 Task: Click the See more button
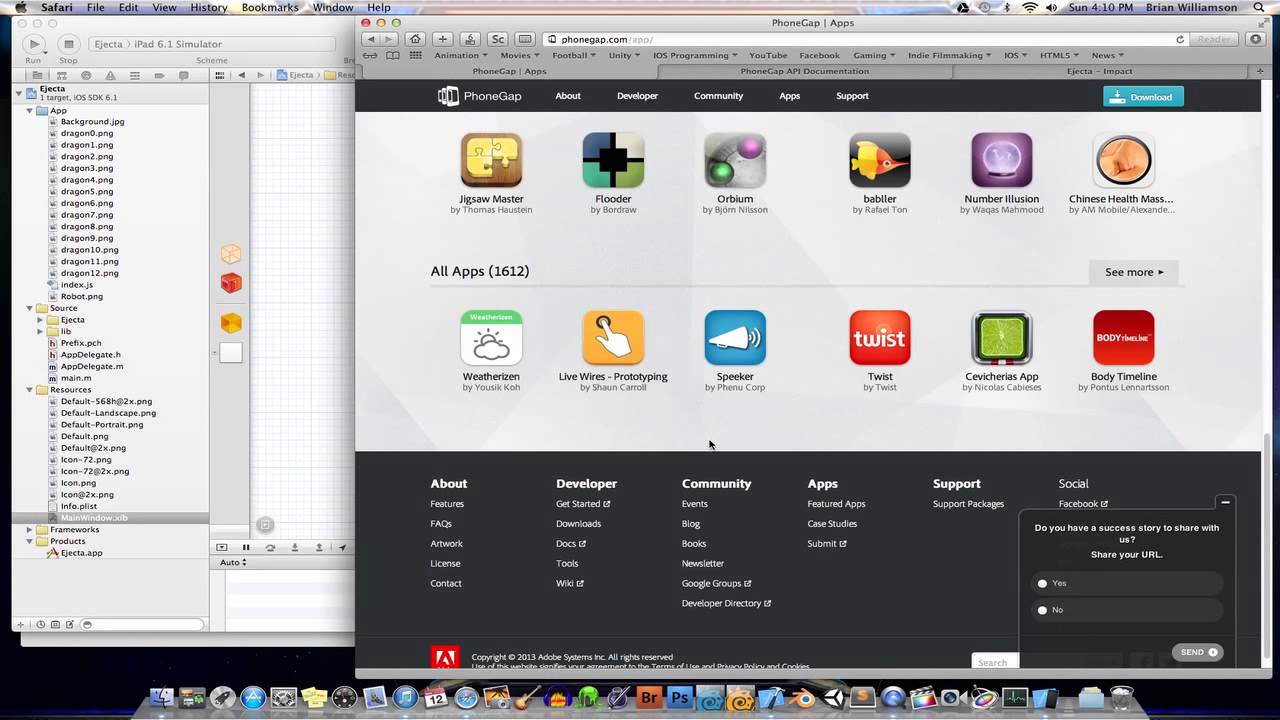1134,272
